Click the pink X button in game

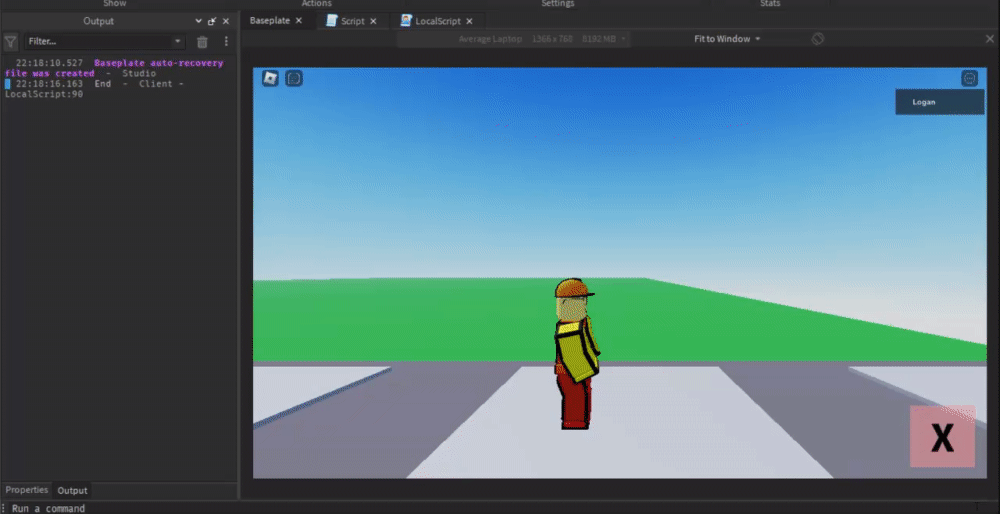coord(942,437)
